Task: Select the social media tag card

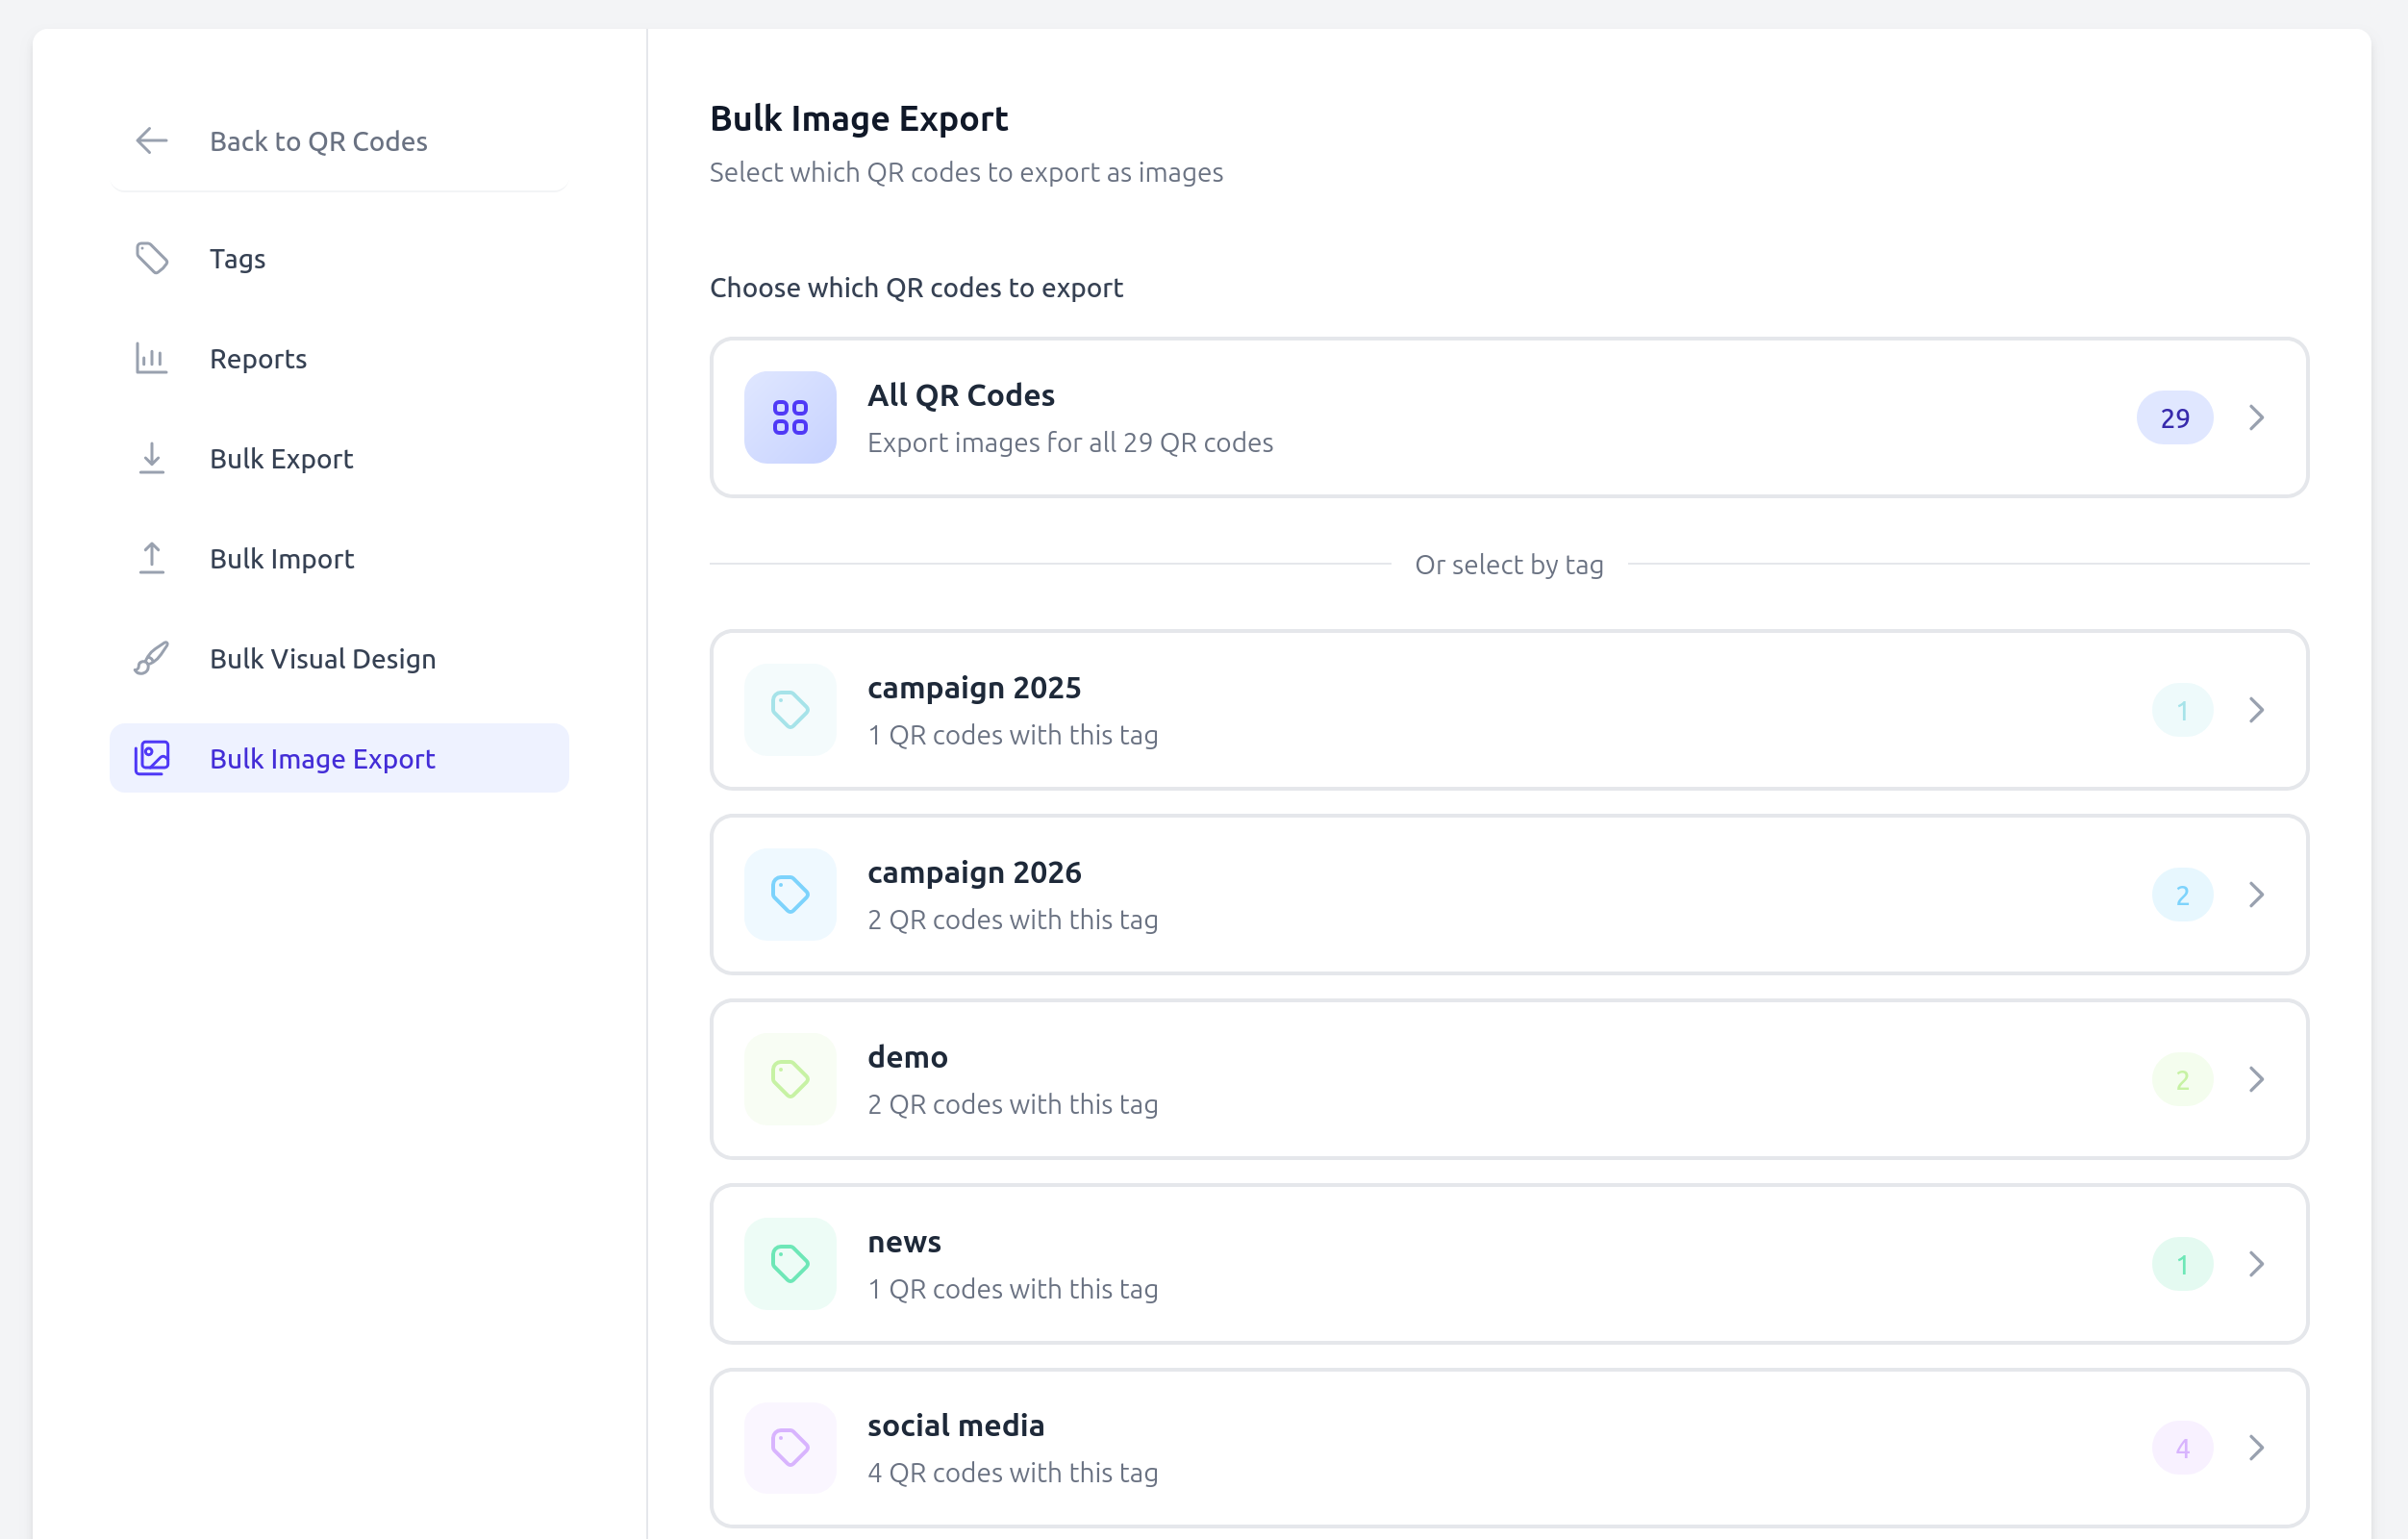Action: tap(1500, 1447)
